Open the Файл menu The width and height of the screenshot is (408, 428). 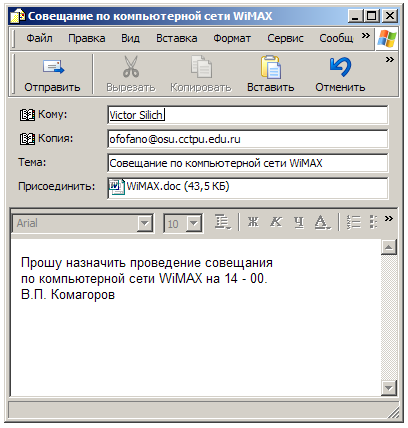coord(39,38)
